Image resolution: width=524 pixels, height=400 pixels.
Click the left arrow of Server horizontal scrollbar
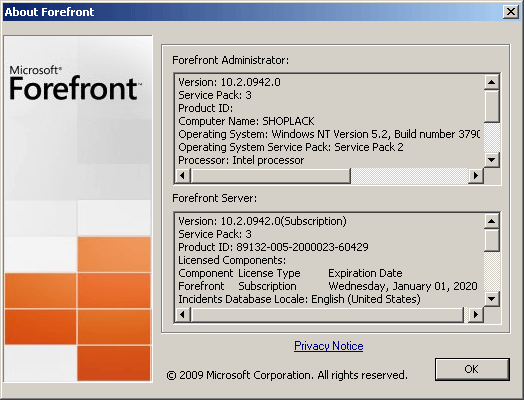click(183, 314)
